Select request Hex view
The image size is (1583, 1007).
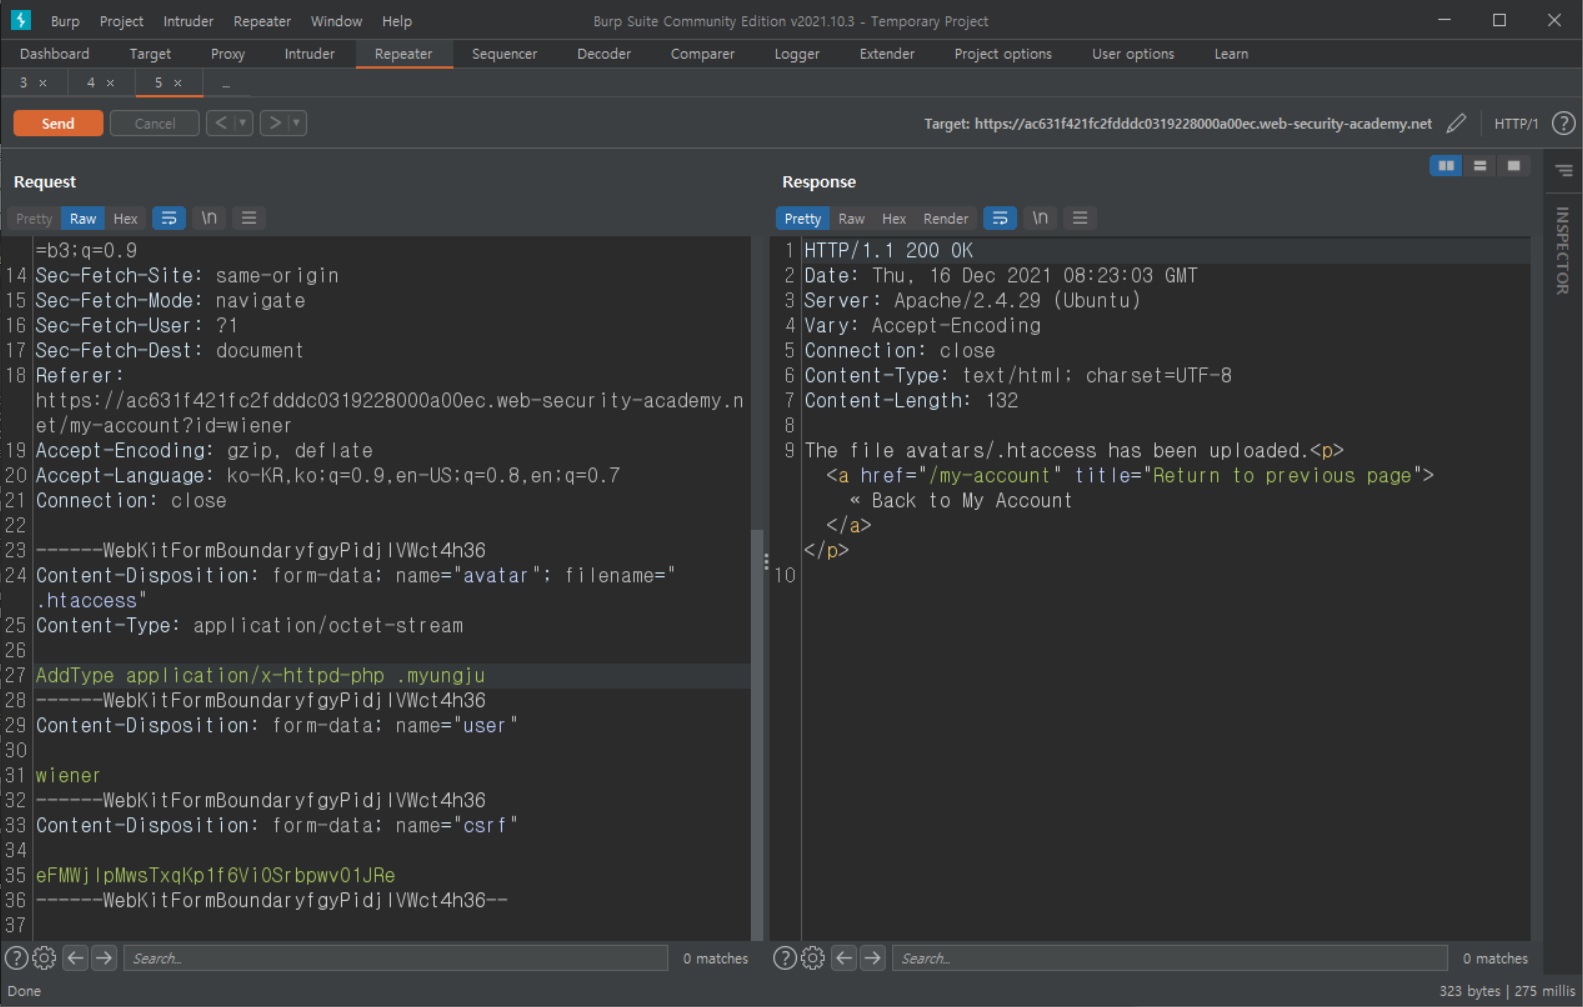pyautogui.click(x=125, y=218)
